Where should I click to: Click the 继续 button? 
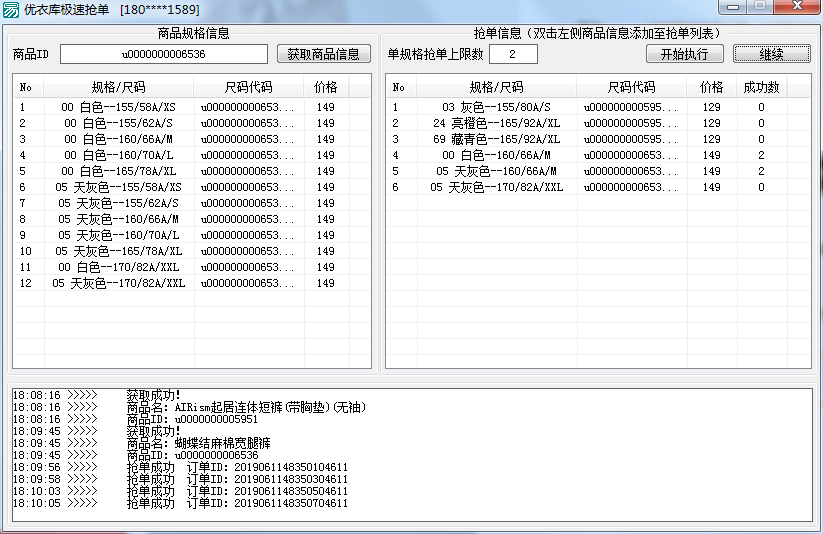(771, 54)
